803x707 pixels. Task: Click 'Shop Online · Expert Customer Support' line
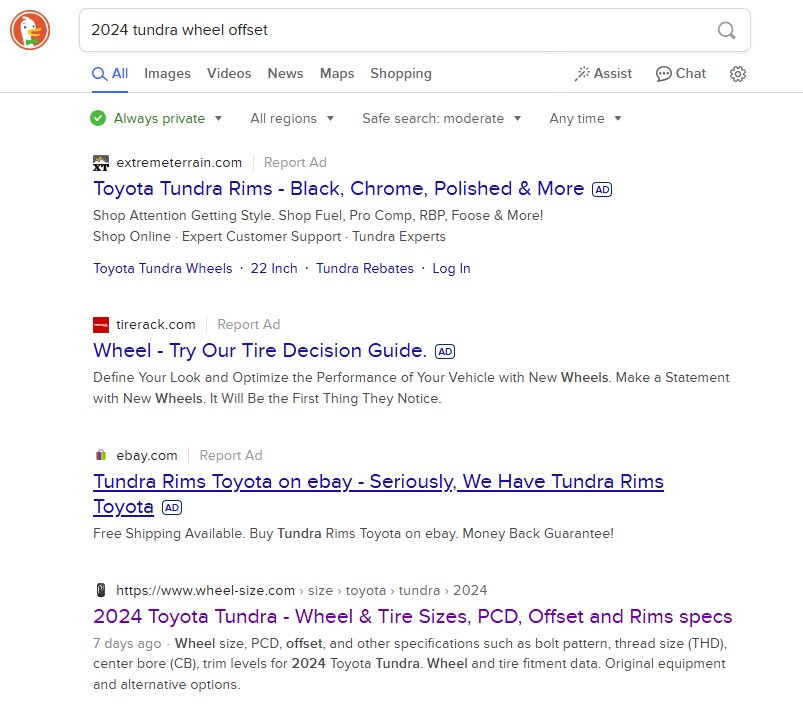269,237
